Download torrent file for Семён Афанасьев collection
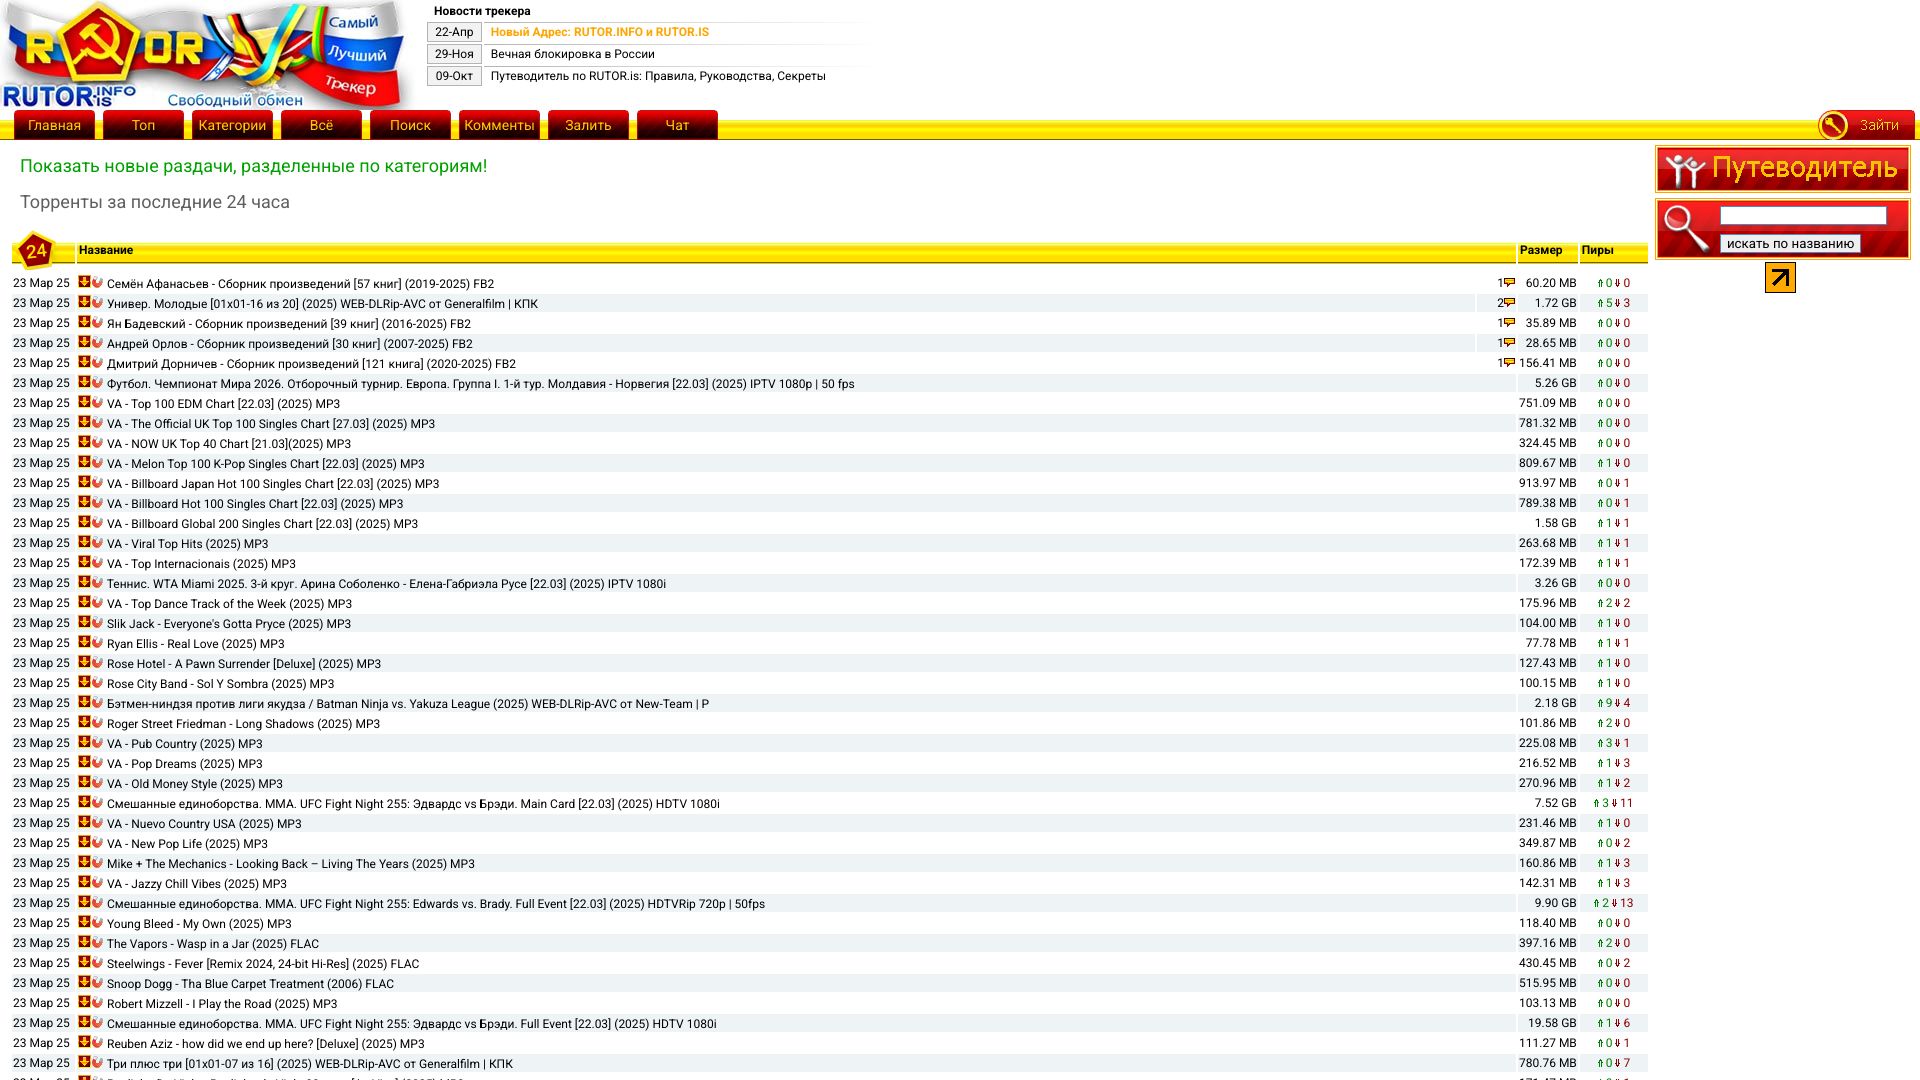This screenshot has height=1080, width=1920. click(x=84, y=282)
